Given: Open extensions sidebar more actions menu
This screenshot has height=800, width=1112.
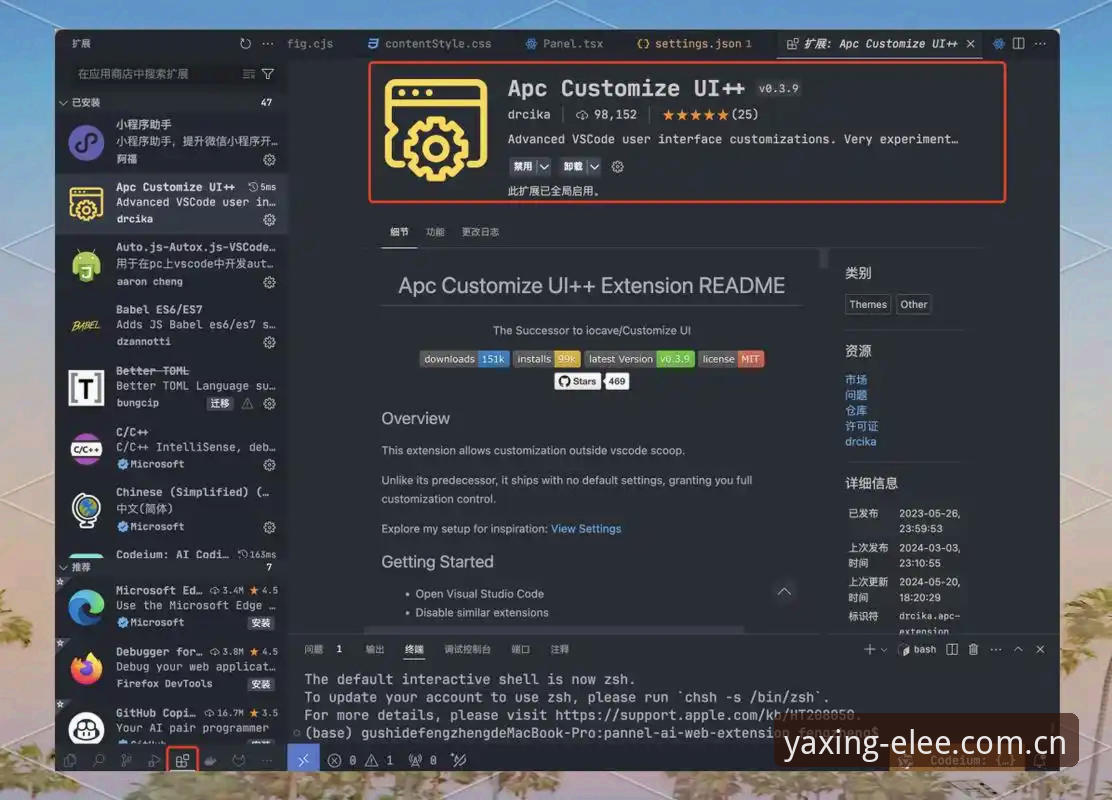Looking at the screenshot, I should click(x=267, y=43).
